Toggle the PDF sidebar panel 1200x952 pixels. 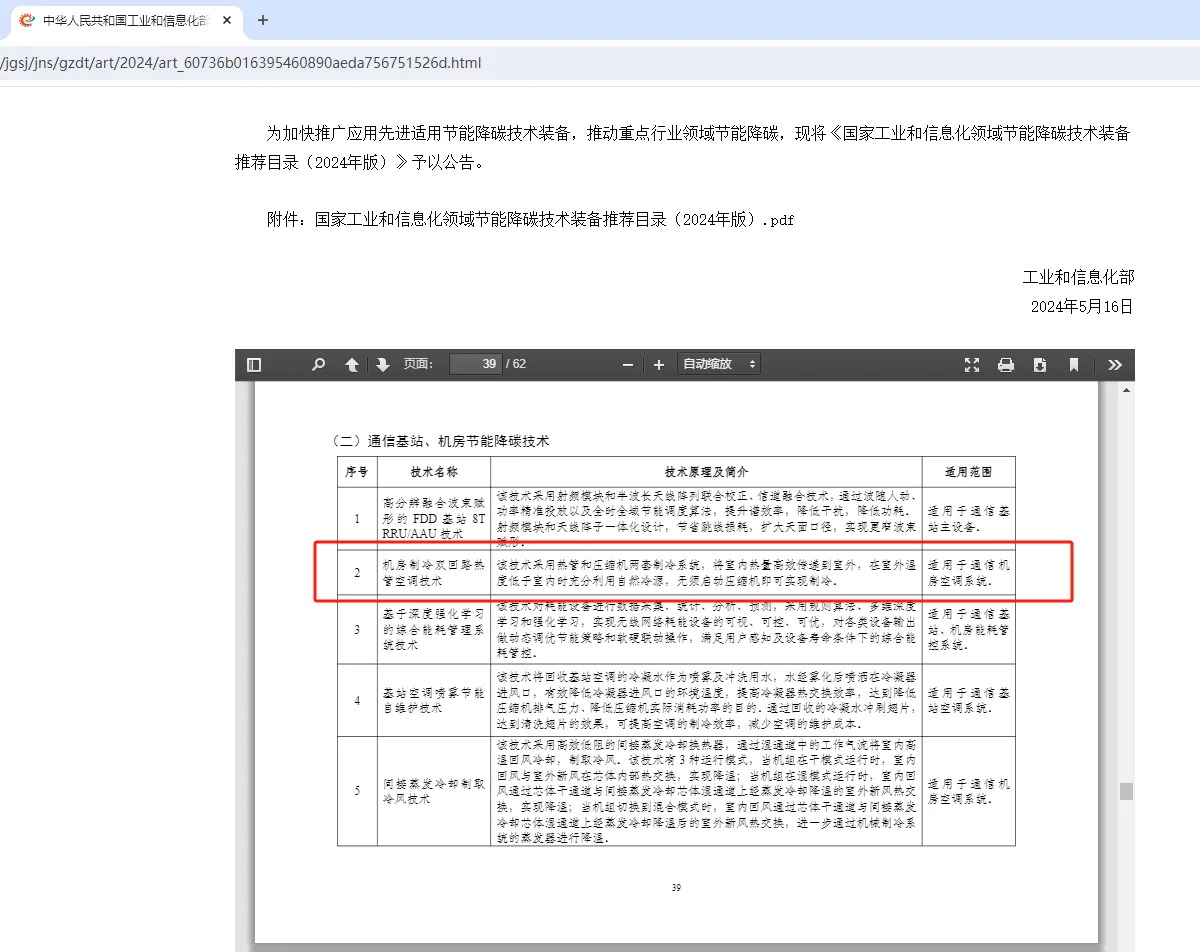253,364
